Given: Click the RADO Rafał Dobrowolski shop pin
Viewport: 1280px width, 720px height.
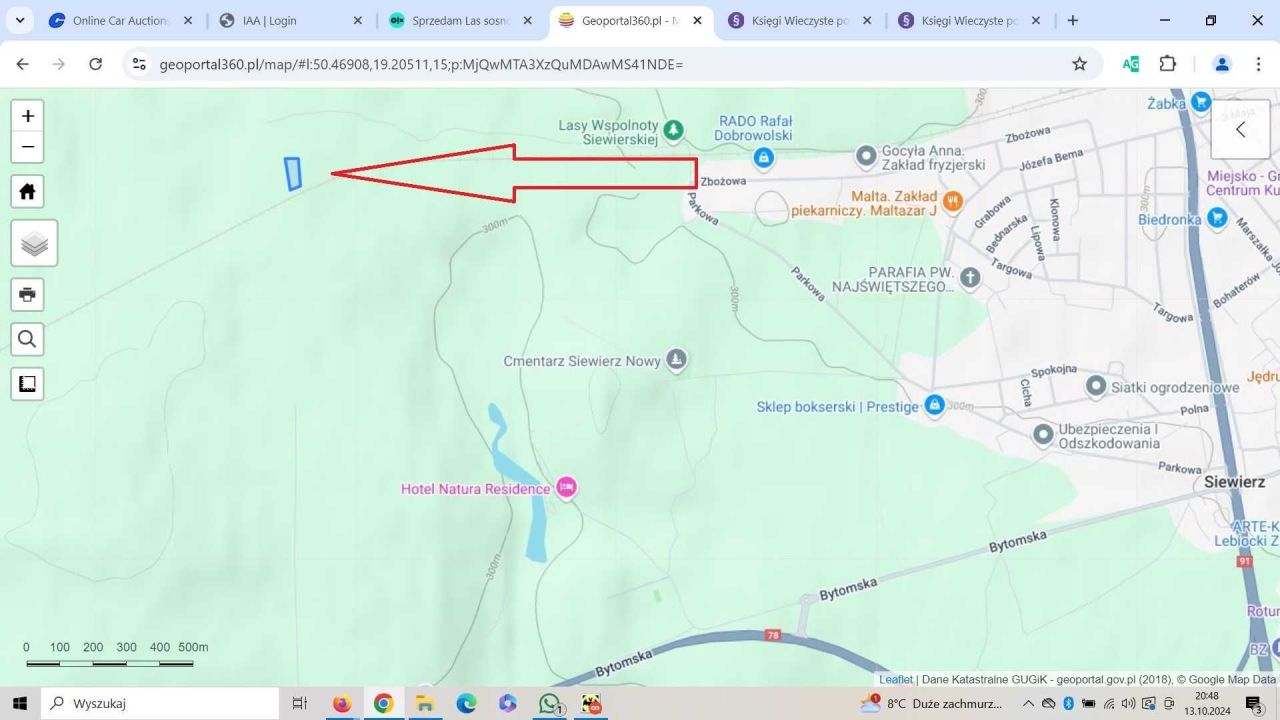Looking at the screenshot, I should (x=763, y=157).
